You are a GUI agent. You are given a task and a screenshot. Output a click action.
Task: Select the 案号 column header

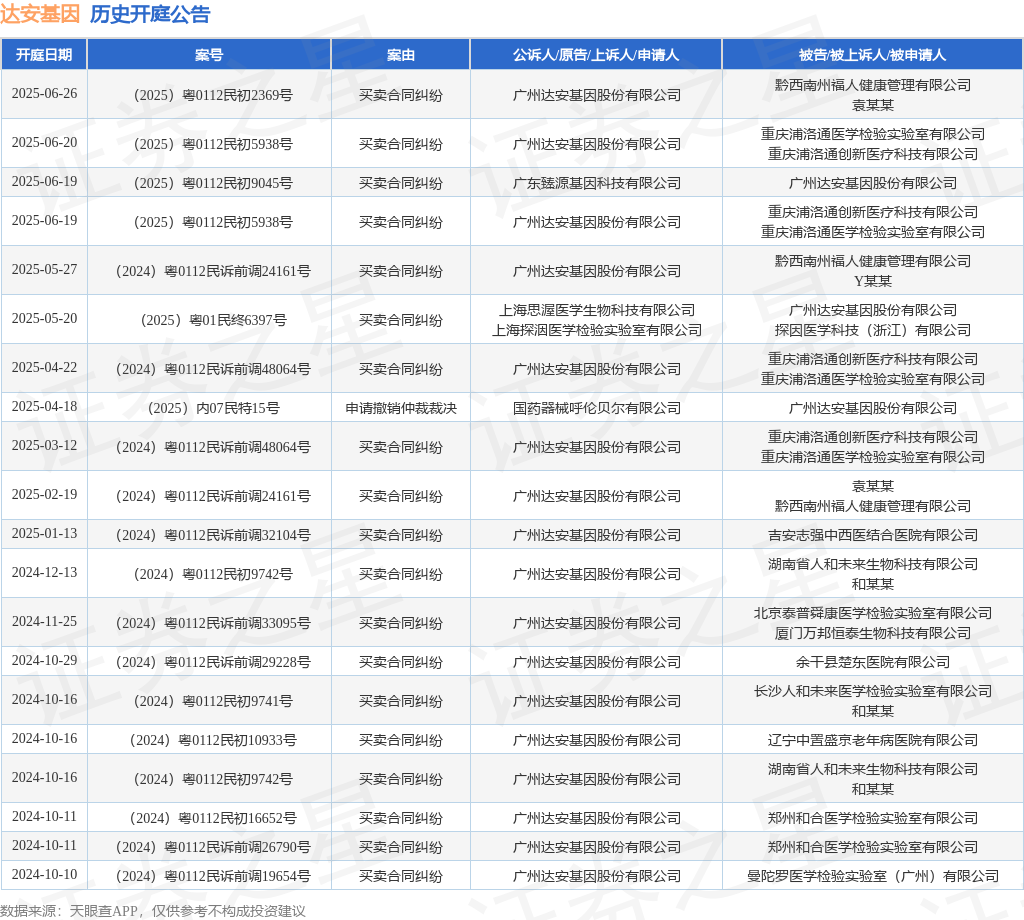click(x=209, y=55)
